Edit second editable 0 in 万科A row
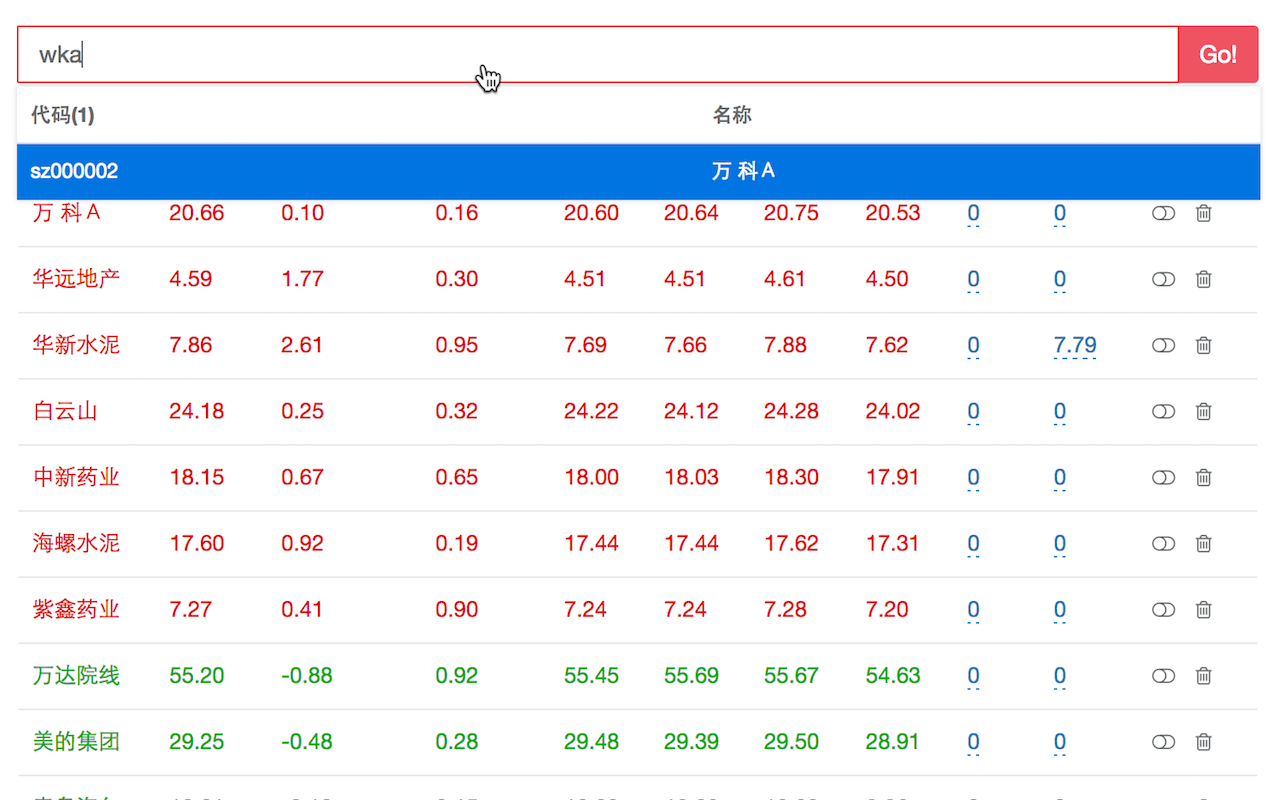Screen dimensions: 1280x800 pyautogui.click(x=1060, y=214)
